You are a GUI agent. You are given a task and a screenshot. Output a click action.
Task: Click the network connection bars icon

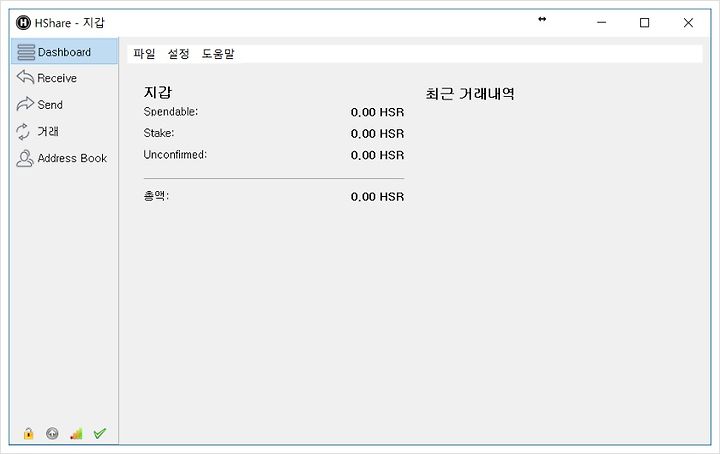76,433
